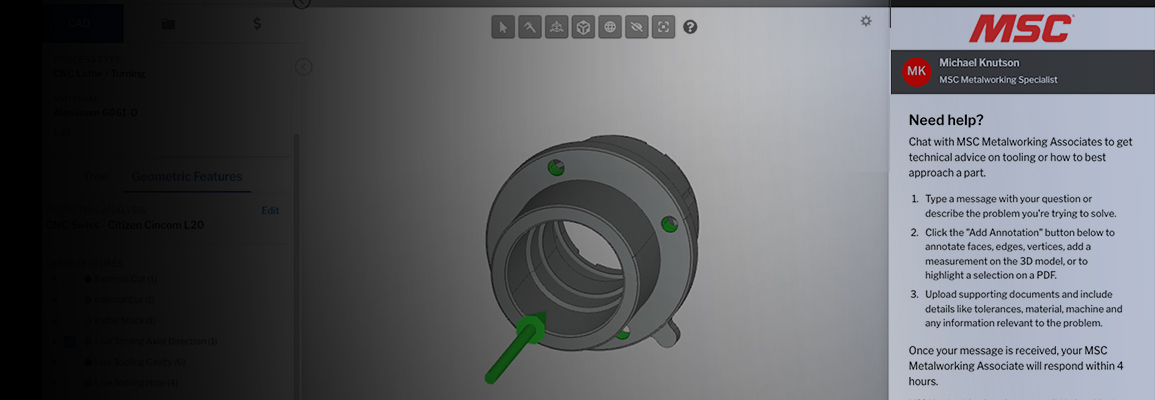Click 'Michael Knutson' name in chat header
1155x400 pixels.
[x=979, y=63]
